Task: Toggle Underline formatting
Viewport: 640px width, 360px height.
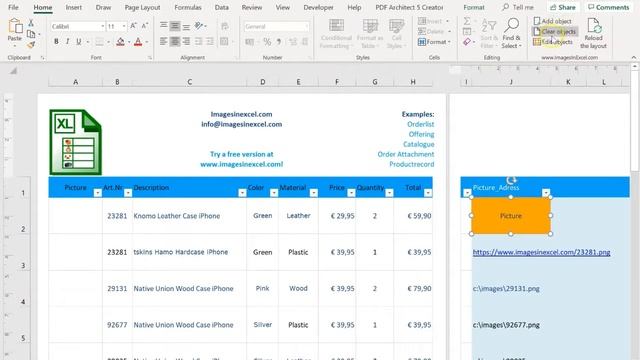Action: [78, 42]
